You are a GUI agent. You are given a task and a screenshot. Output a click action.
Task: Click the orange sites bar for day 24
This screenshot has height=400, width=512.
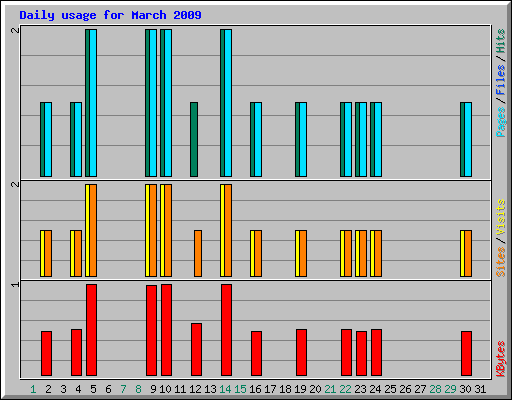coord(378,253)
